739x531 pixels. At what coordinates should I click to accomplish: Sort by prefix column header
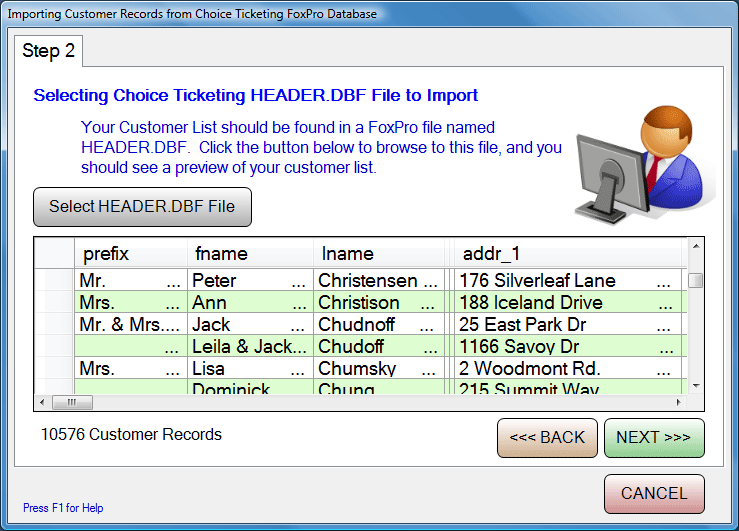tap(131, 254)
